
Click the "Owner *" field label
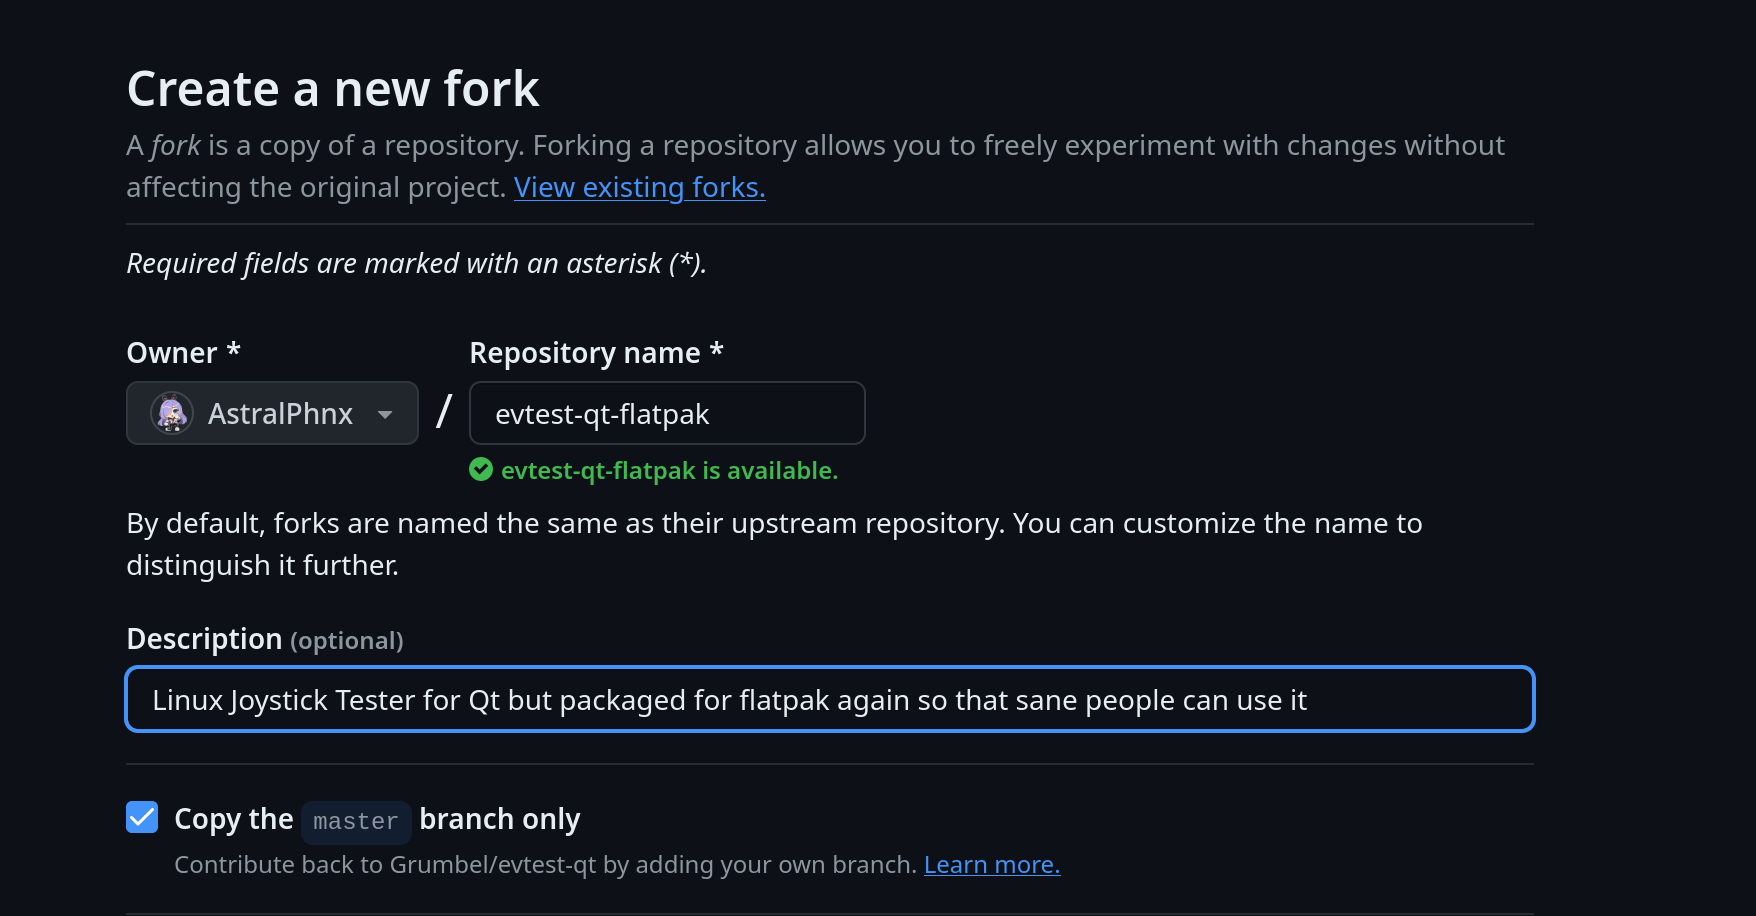(x=183, y=353)
